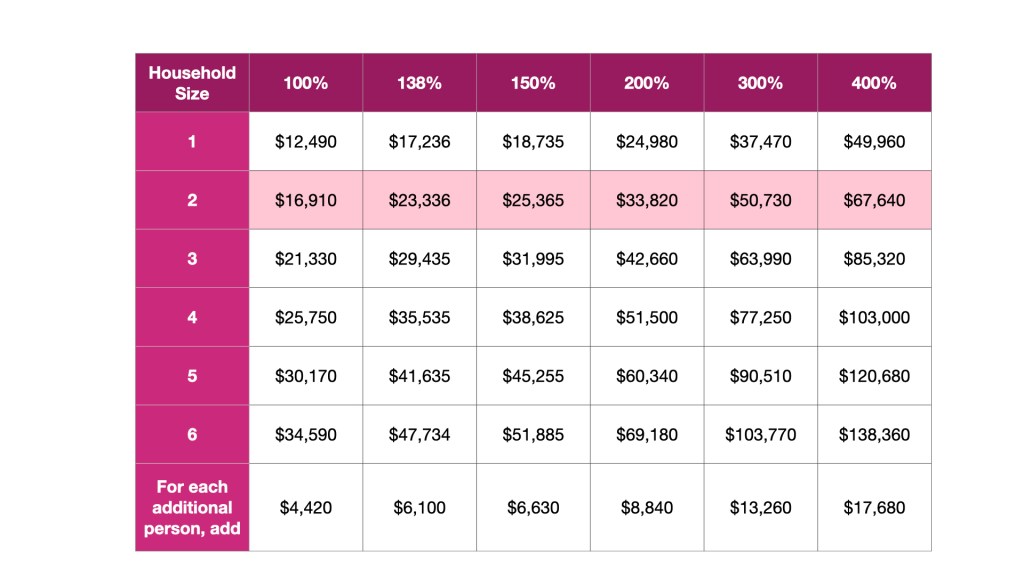Screen dimensions: 1024x576
Task: Select the highlighted $23,336 cell
Action: [x=419, y=200]
